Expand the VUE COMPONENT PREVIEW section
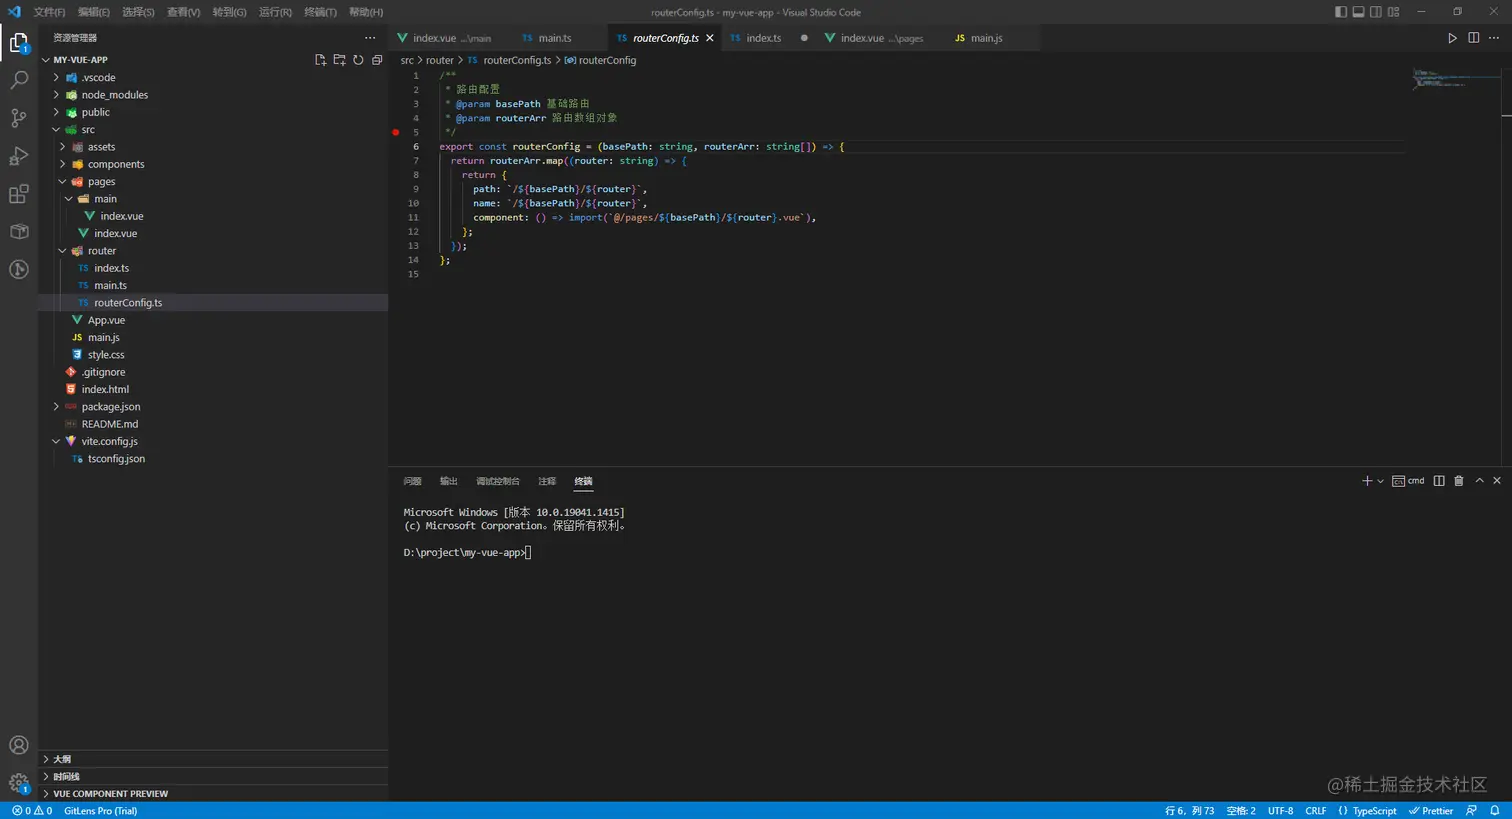This screenshot has width=1512, height=819. (x=110, y=794)
